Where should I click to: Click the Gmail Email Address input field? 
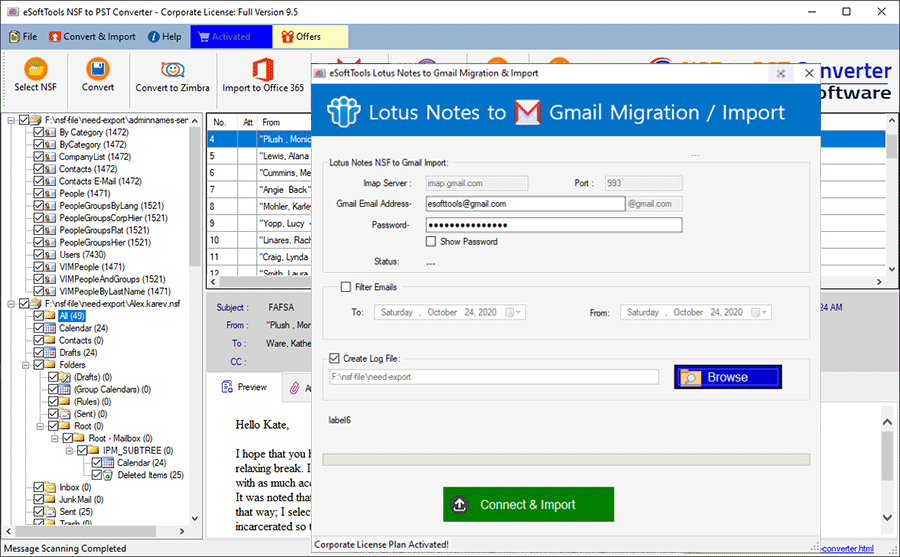point(525,204)
